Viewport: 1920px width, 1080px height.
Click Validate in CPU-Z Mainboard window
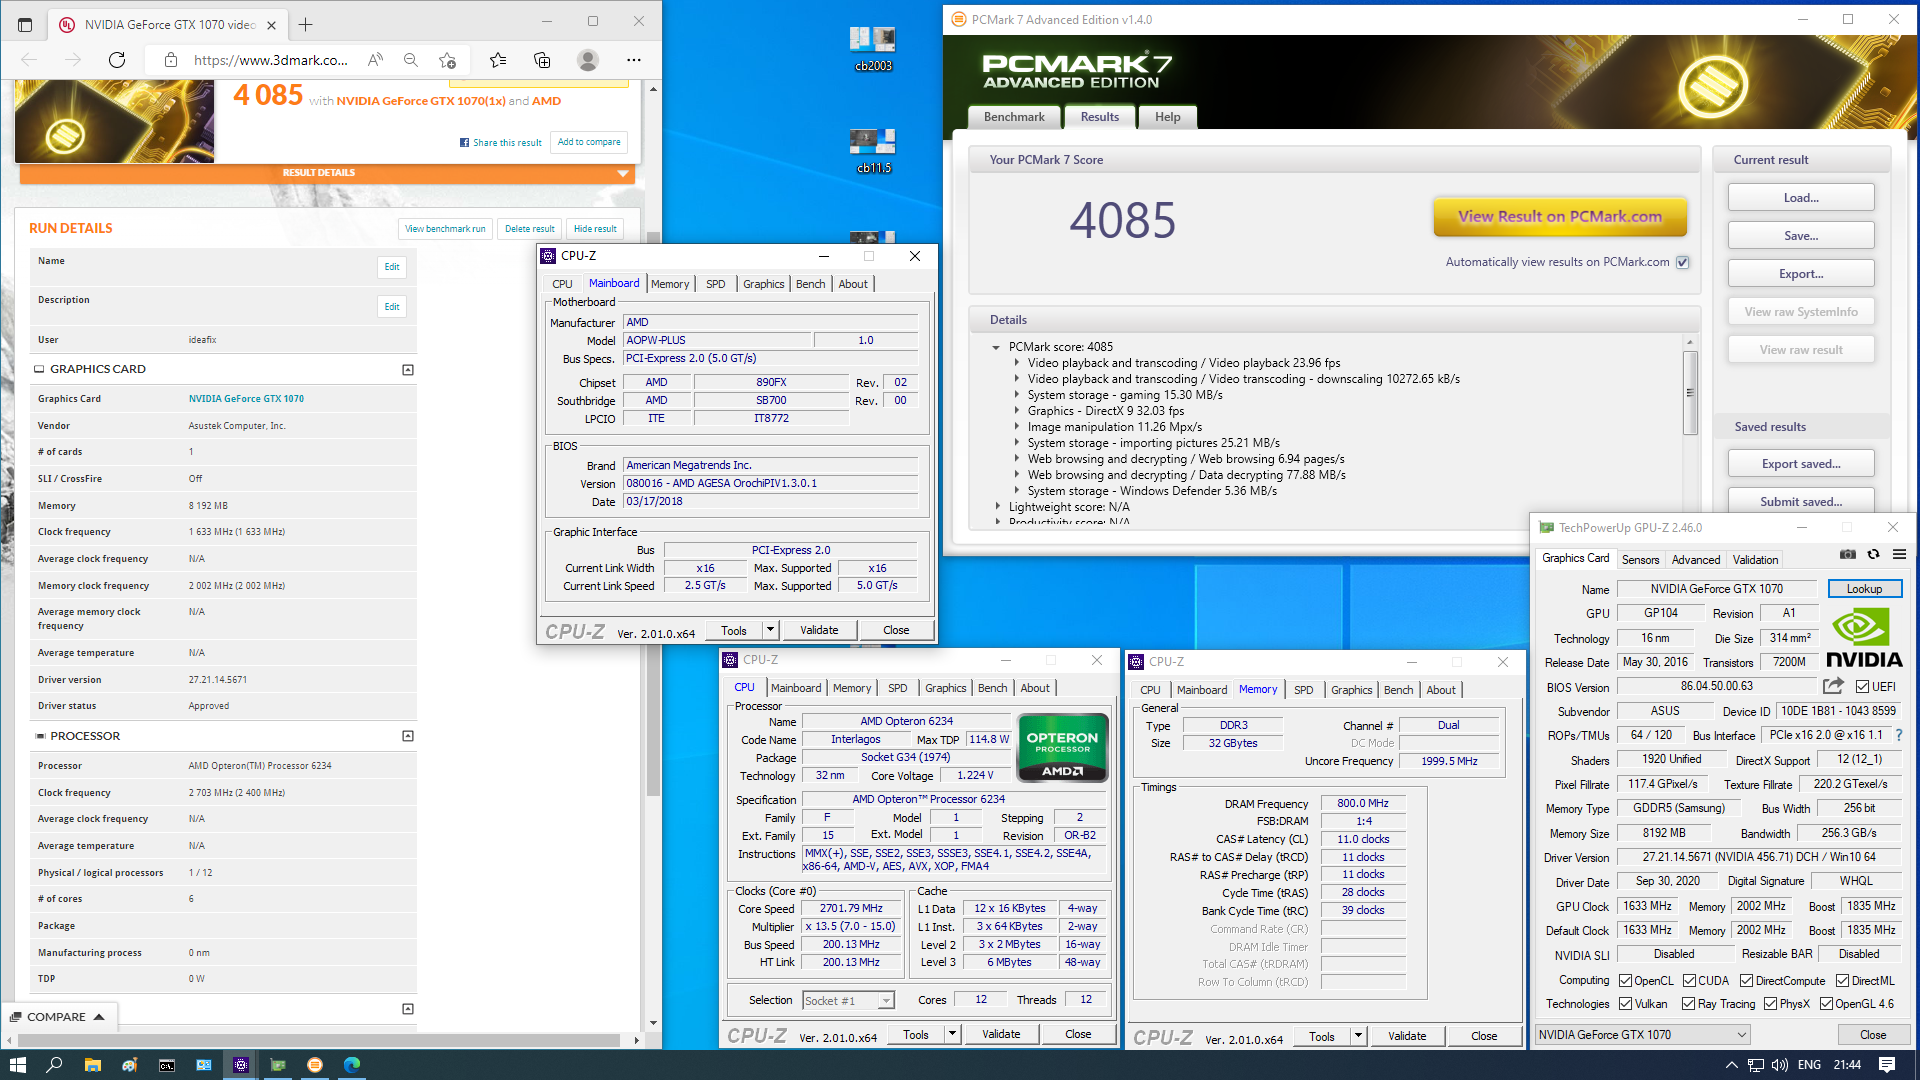[819, 630]
